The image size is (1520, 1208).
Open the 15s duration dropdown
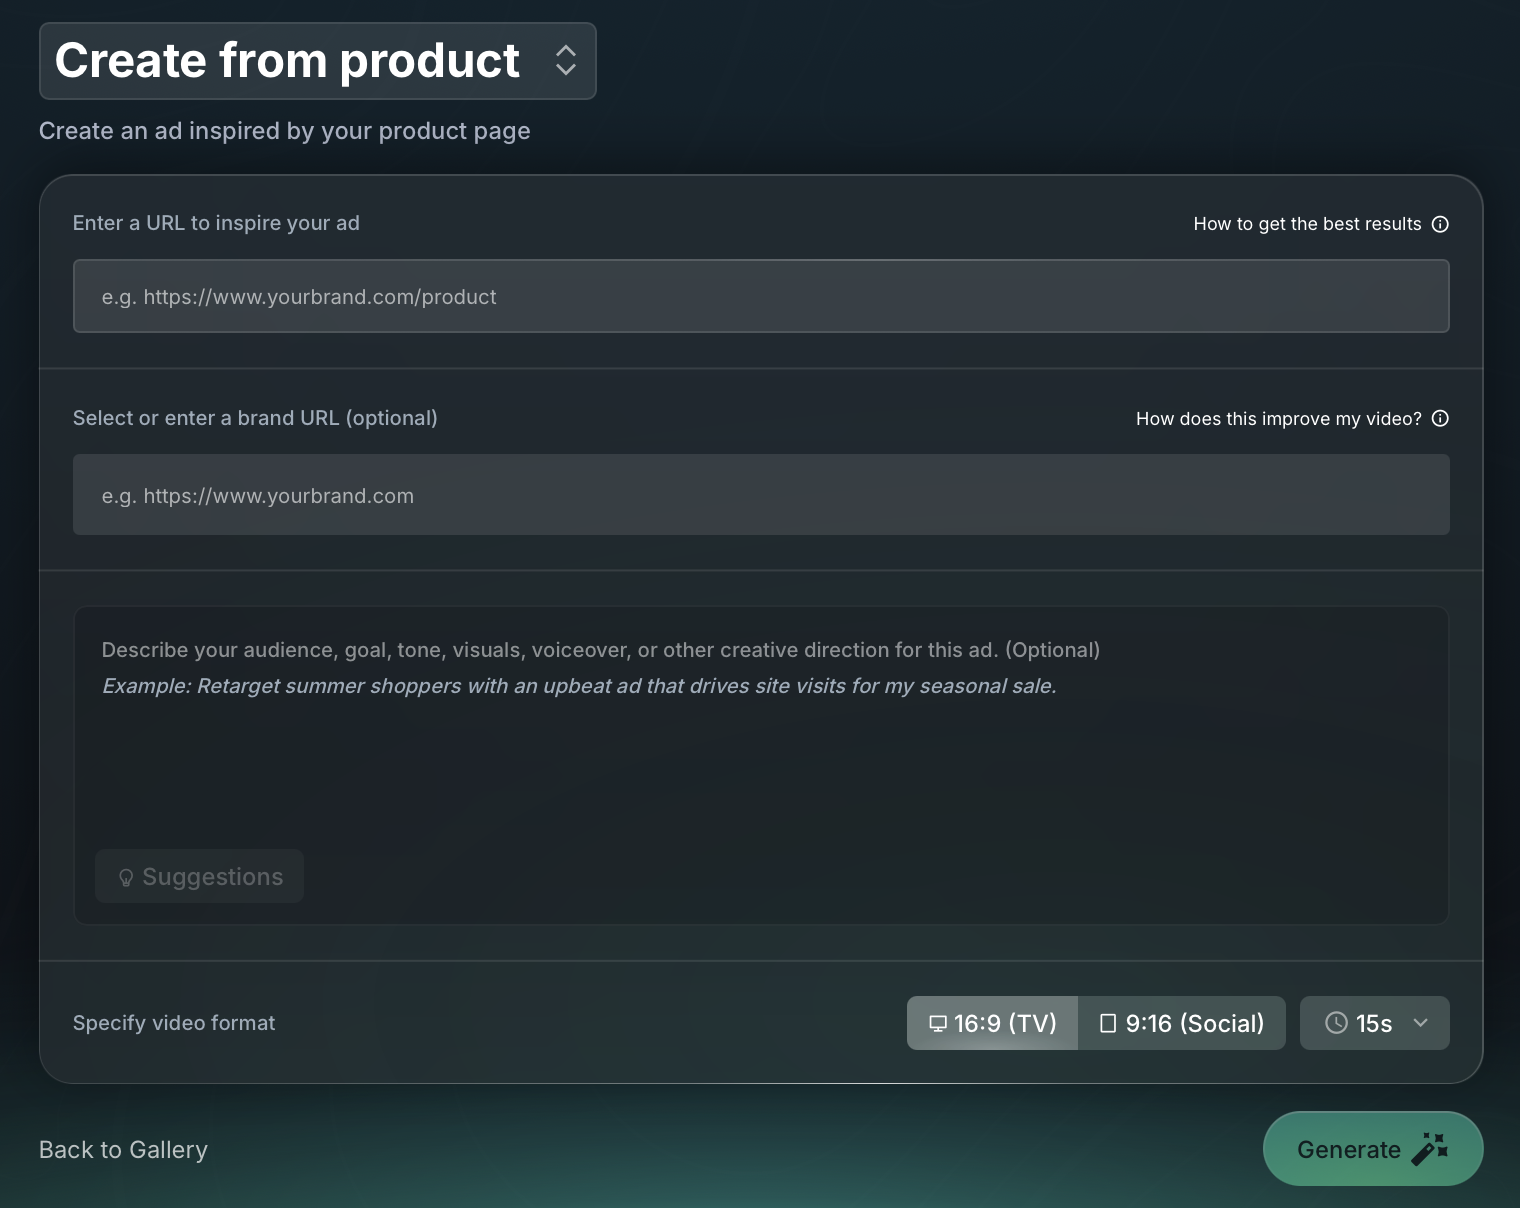click(x=1375, y=1023)
